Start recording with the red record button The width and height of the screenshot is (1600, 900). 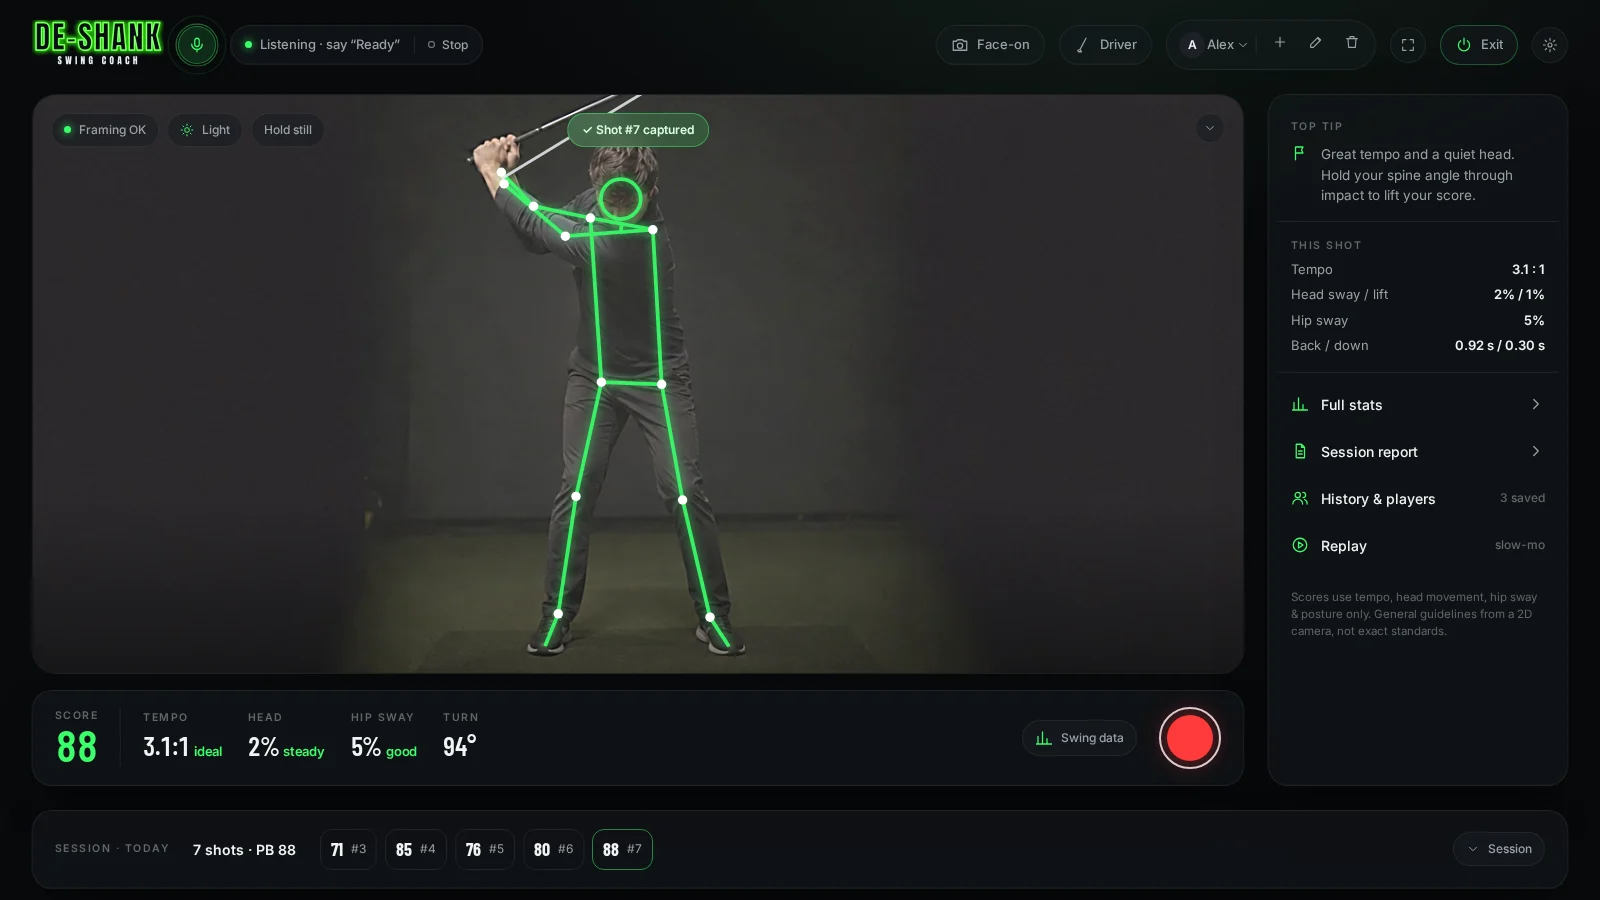pyautogui.click(x=1190, y=738)
